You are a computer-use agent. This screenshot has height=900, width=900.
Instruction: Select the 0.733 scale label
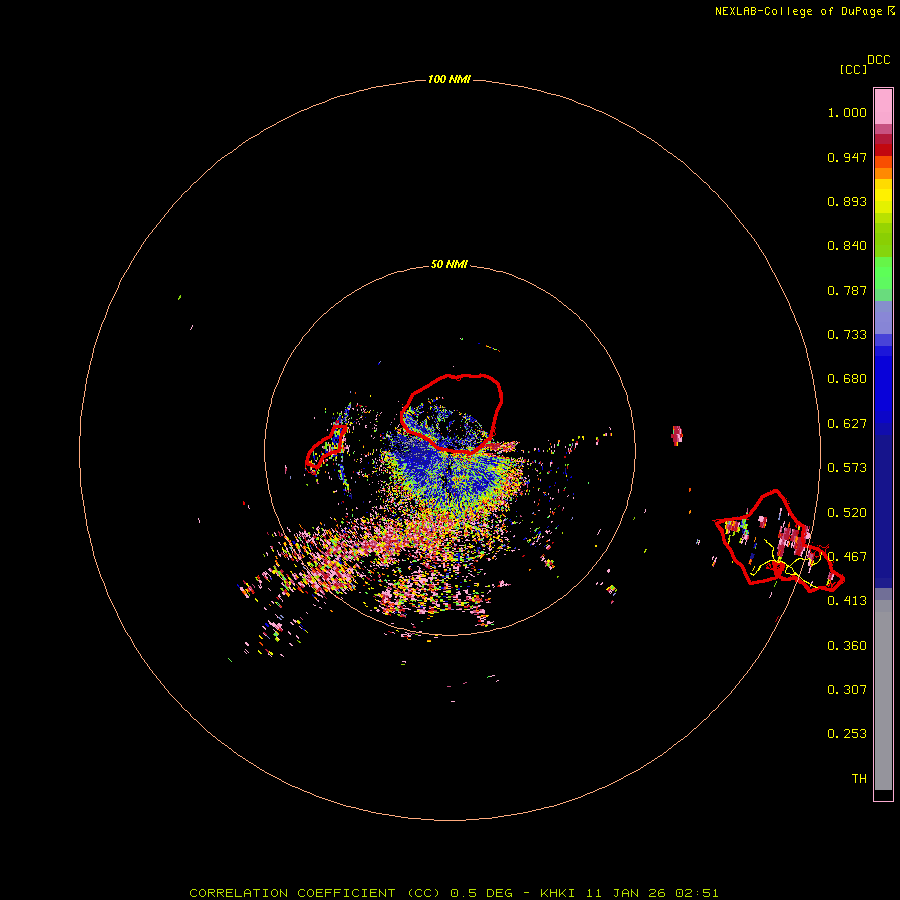(x=847, y=335)
